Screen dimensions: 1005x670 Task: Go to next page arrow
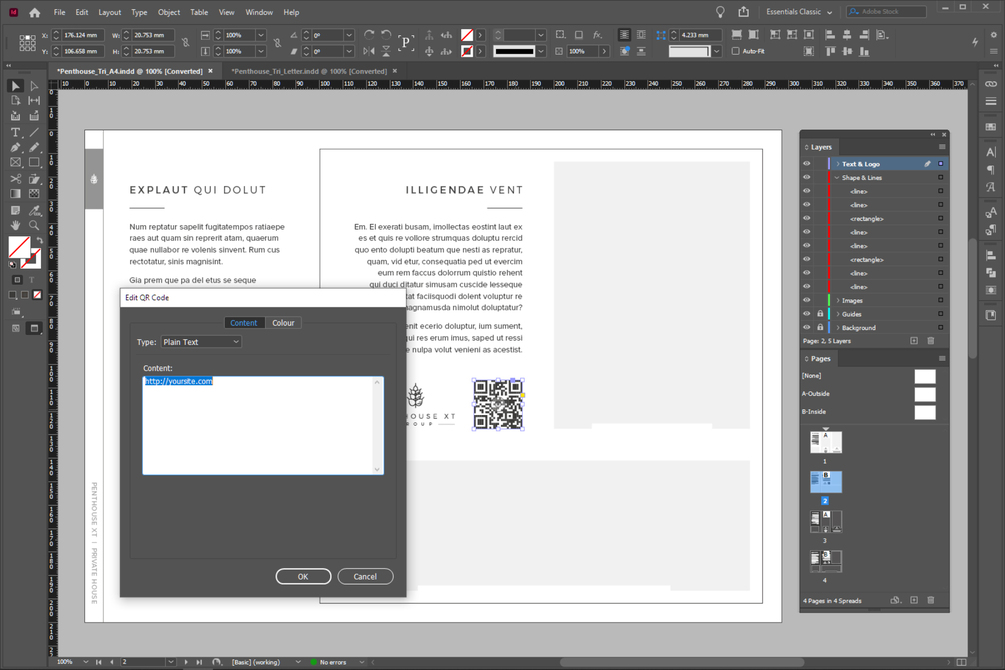pyautogui.click(x=186, y=662)
